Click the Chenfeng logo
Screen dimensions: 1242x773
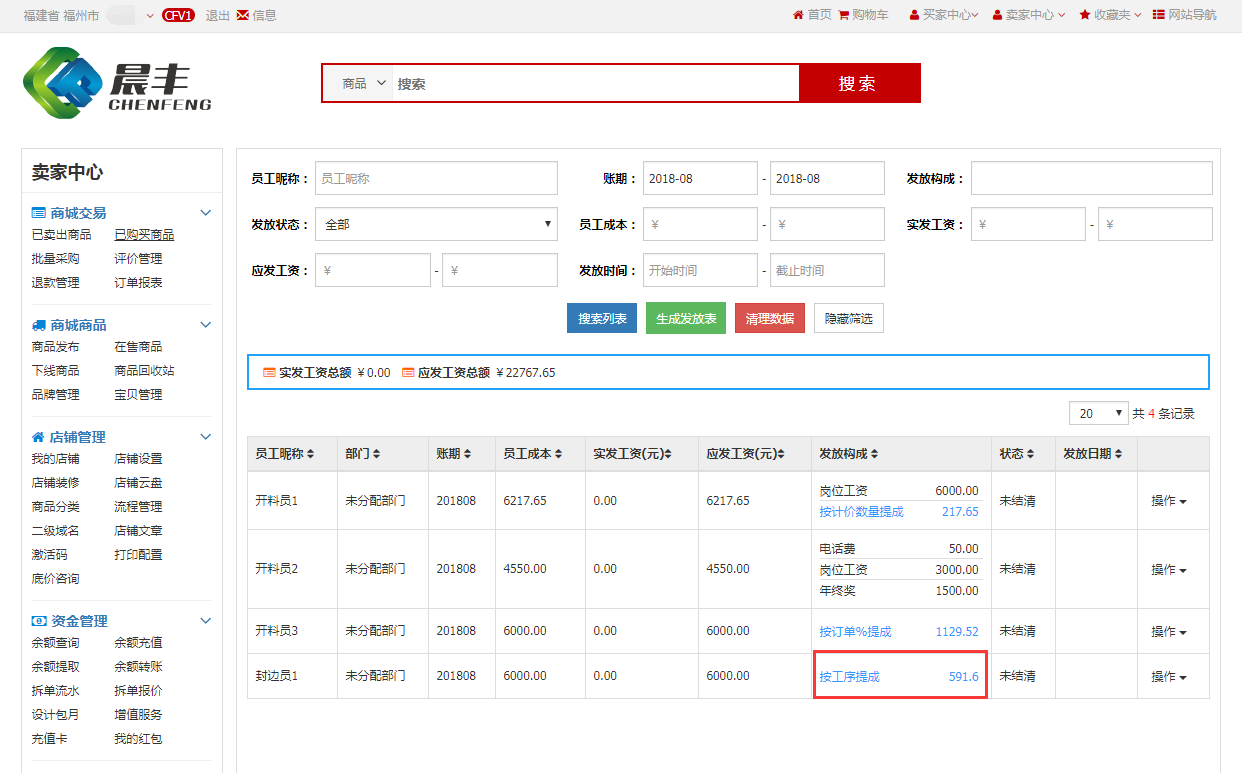coord(117,84)
